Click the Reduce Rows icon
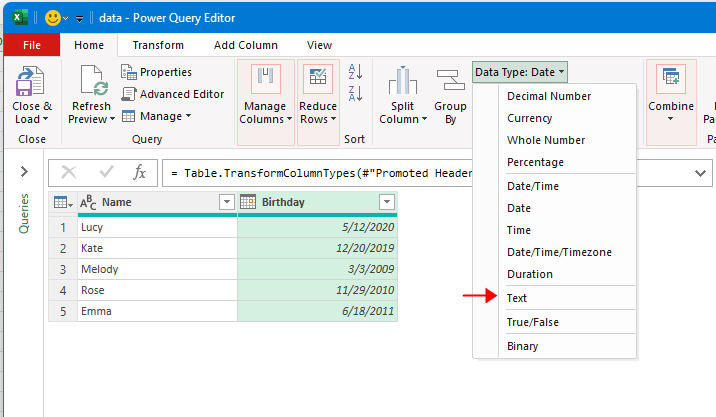This screenshot has height=417, width=716. point(319,80)
